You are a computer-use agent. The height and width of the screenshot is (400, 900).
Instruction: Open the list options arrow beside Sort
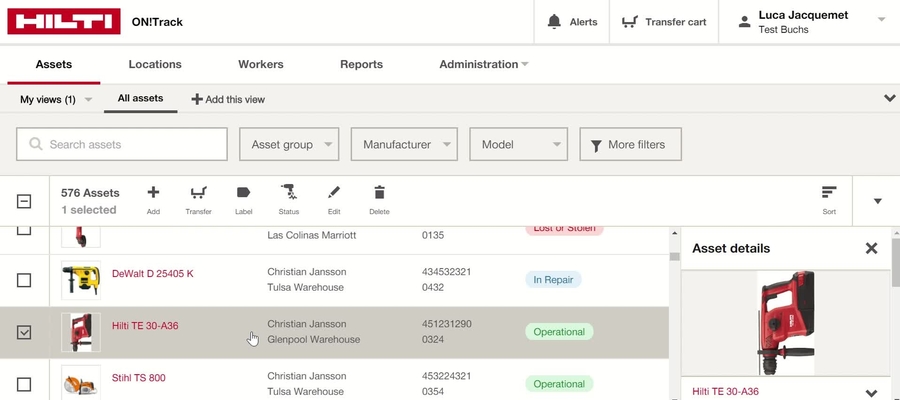click(x=877, y=201)
